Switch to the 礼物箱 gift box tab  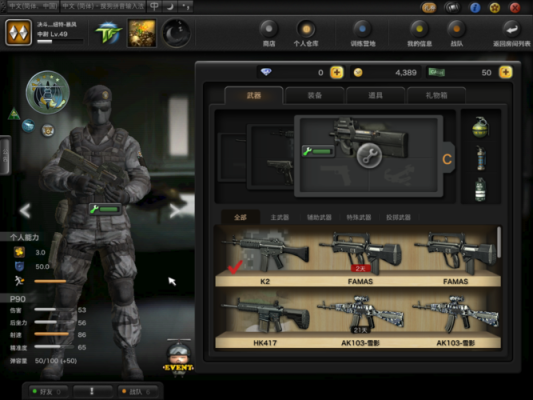click(x=436, y=95)
